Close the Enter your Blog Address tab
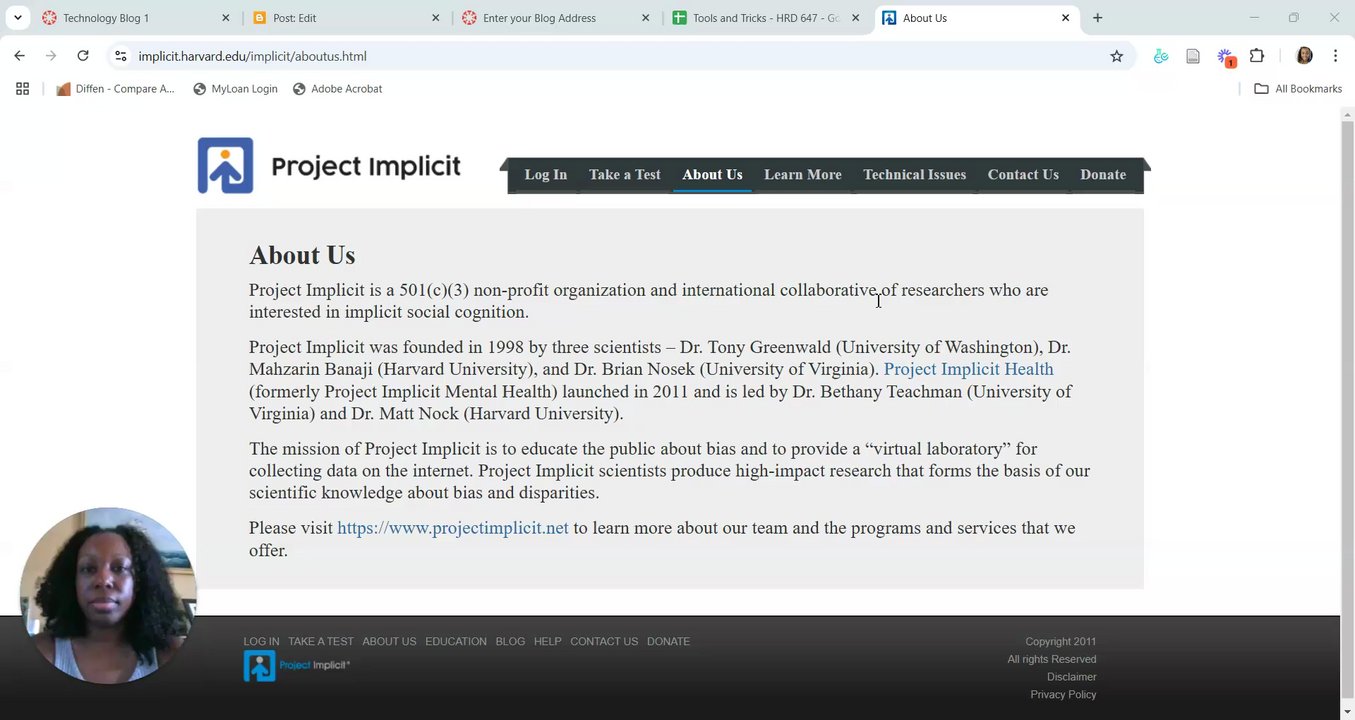The width and height of the screenshot is (1355, 720). coord(645,18)
